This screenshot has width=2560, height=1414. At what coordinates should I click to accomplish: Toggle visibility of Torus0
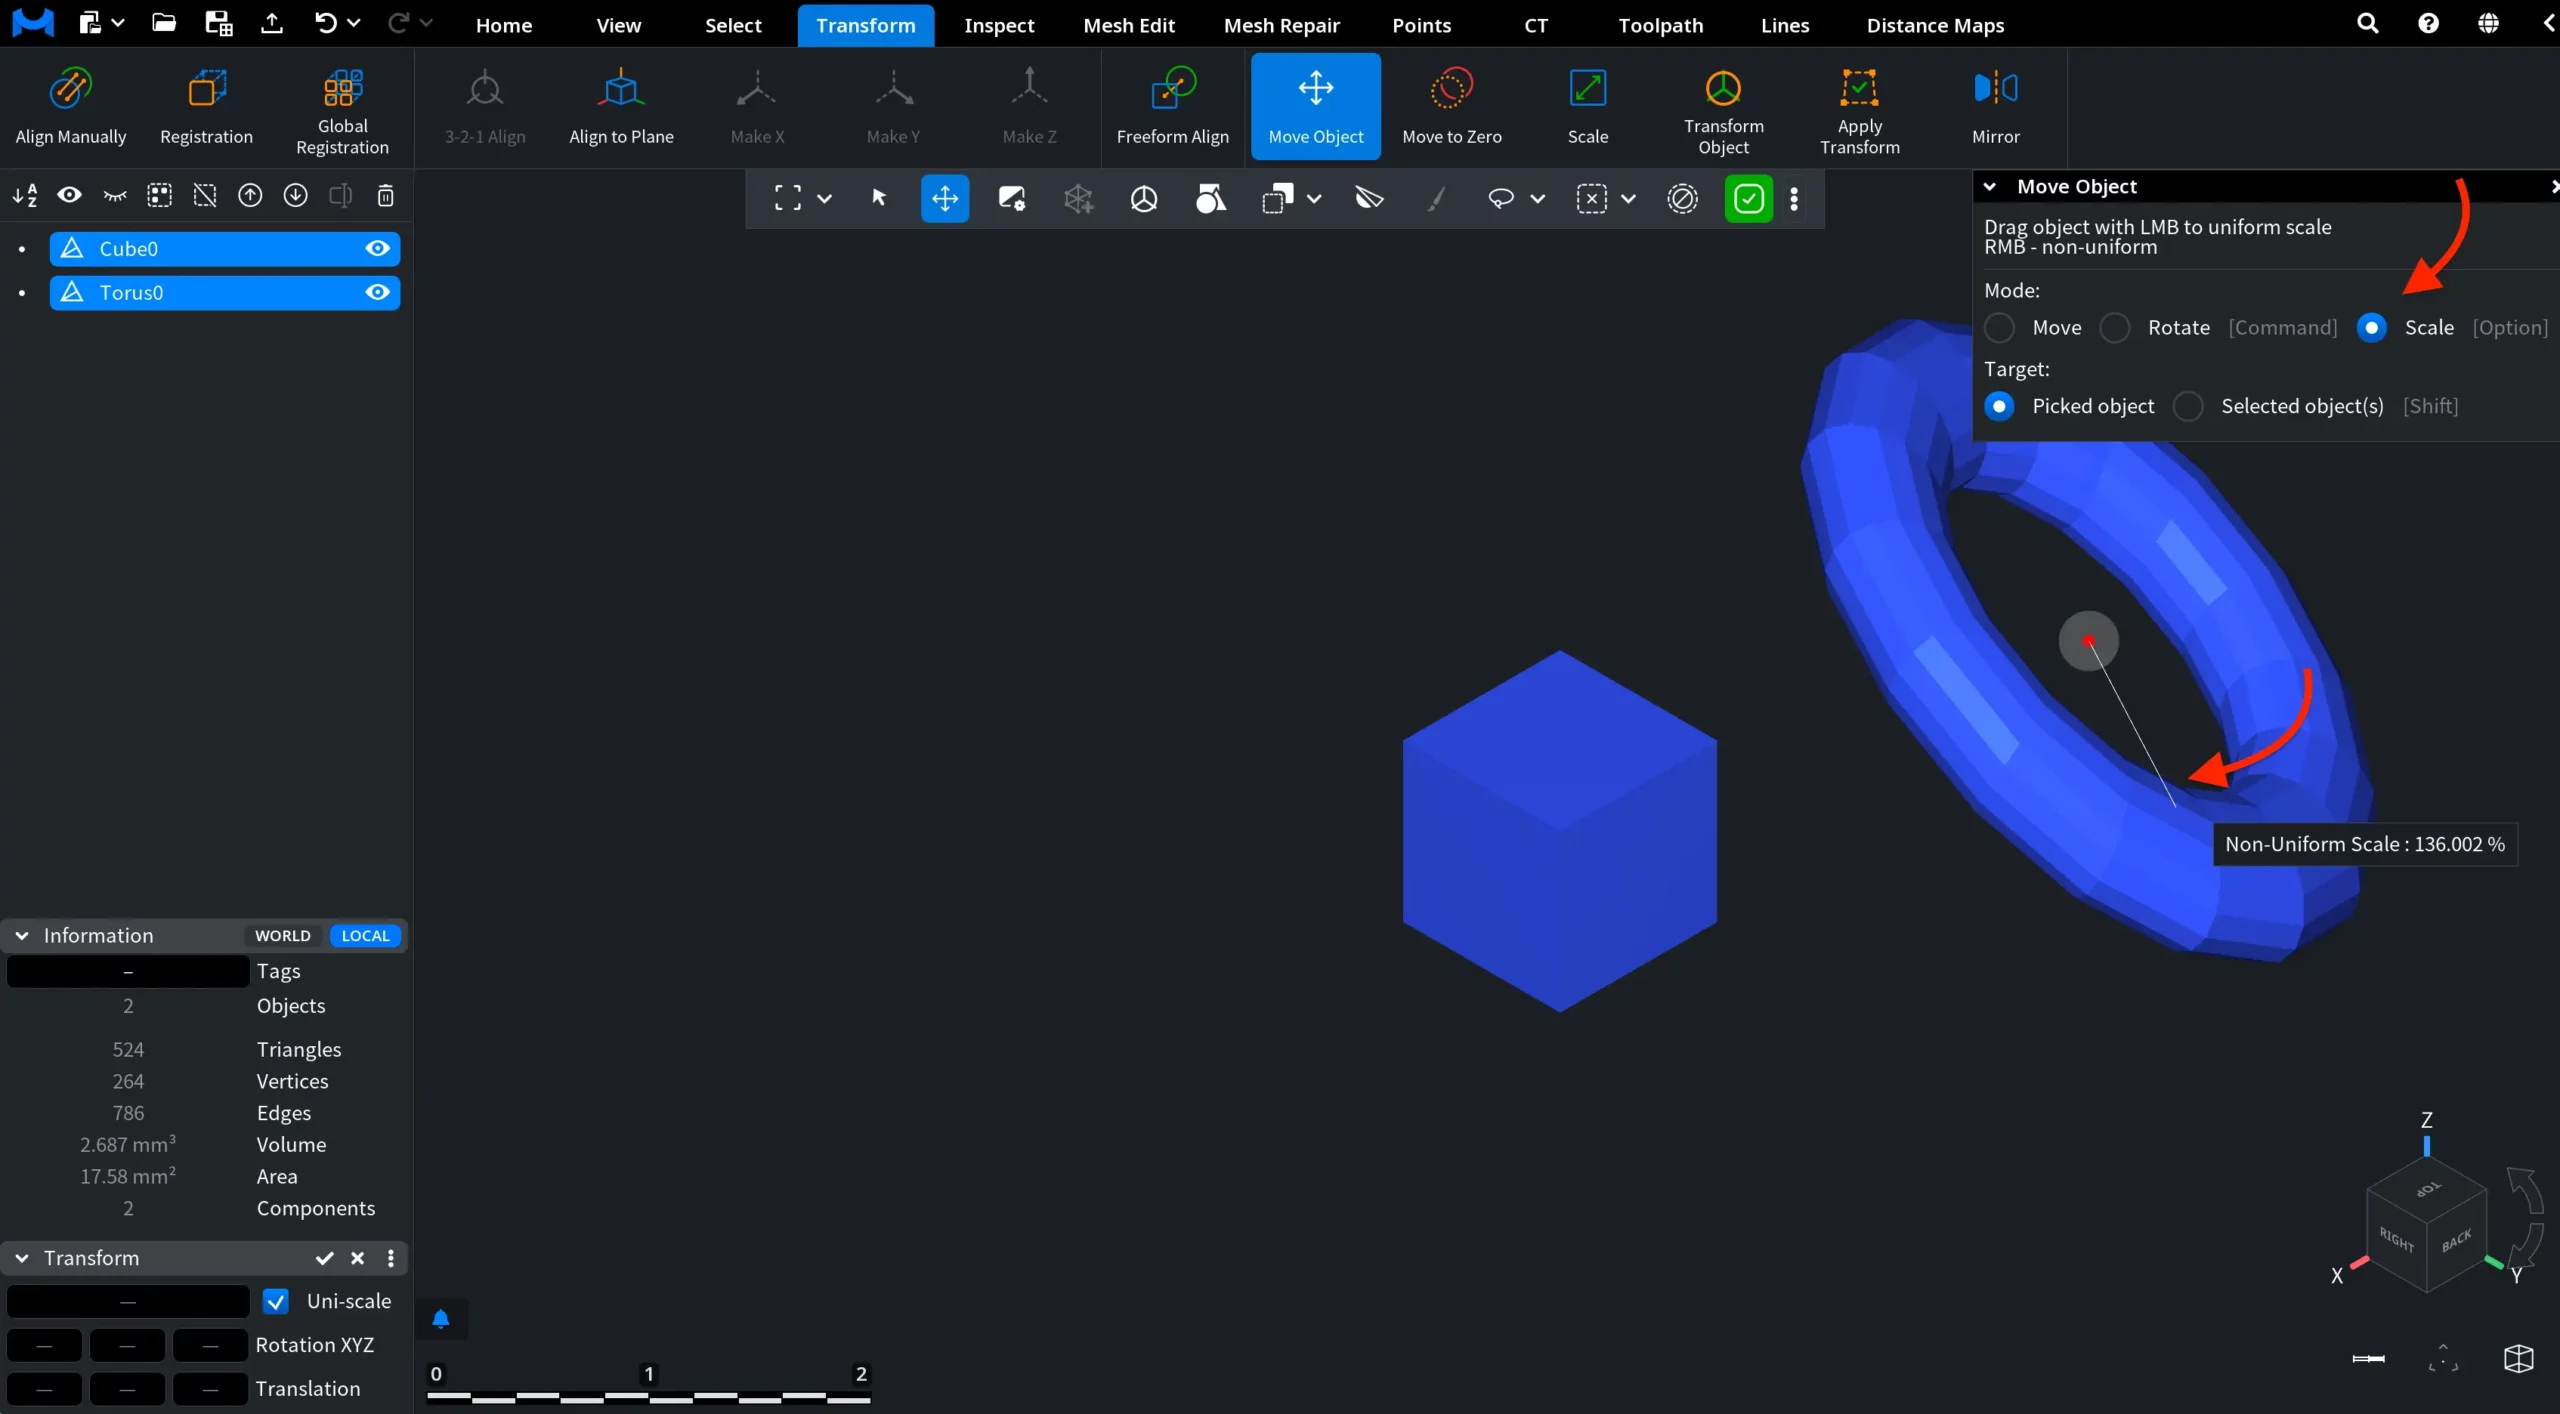tap(377, 292)
